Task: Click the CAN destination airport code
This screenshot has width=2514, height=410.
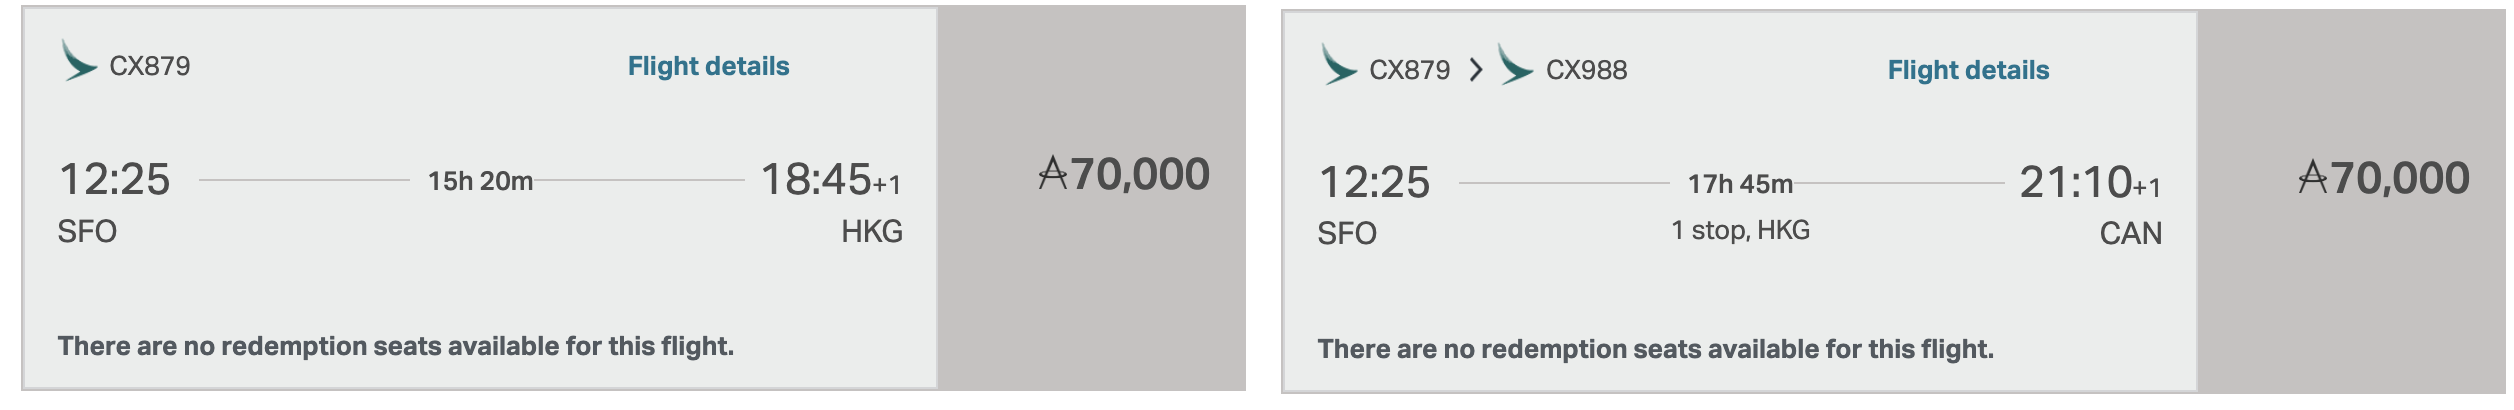Action: click(2130, 233)
